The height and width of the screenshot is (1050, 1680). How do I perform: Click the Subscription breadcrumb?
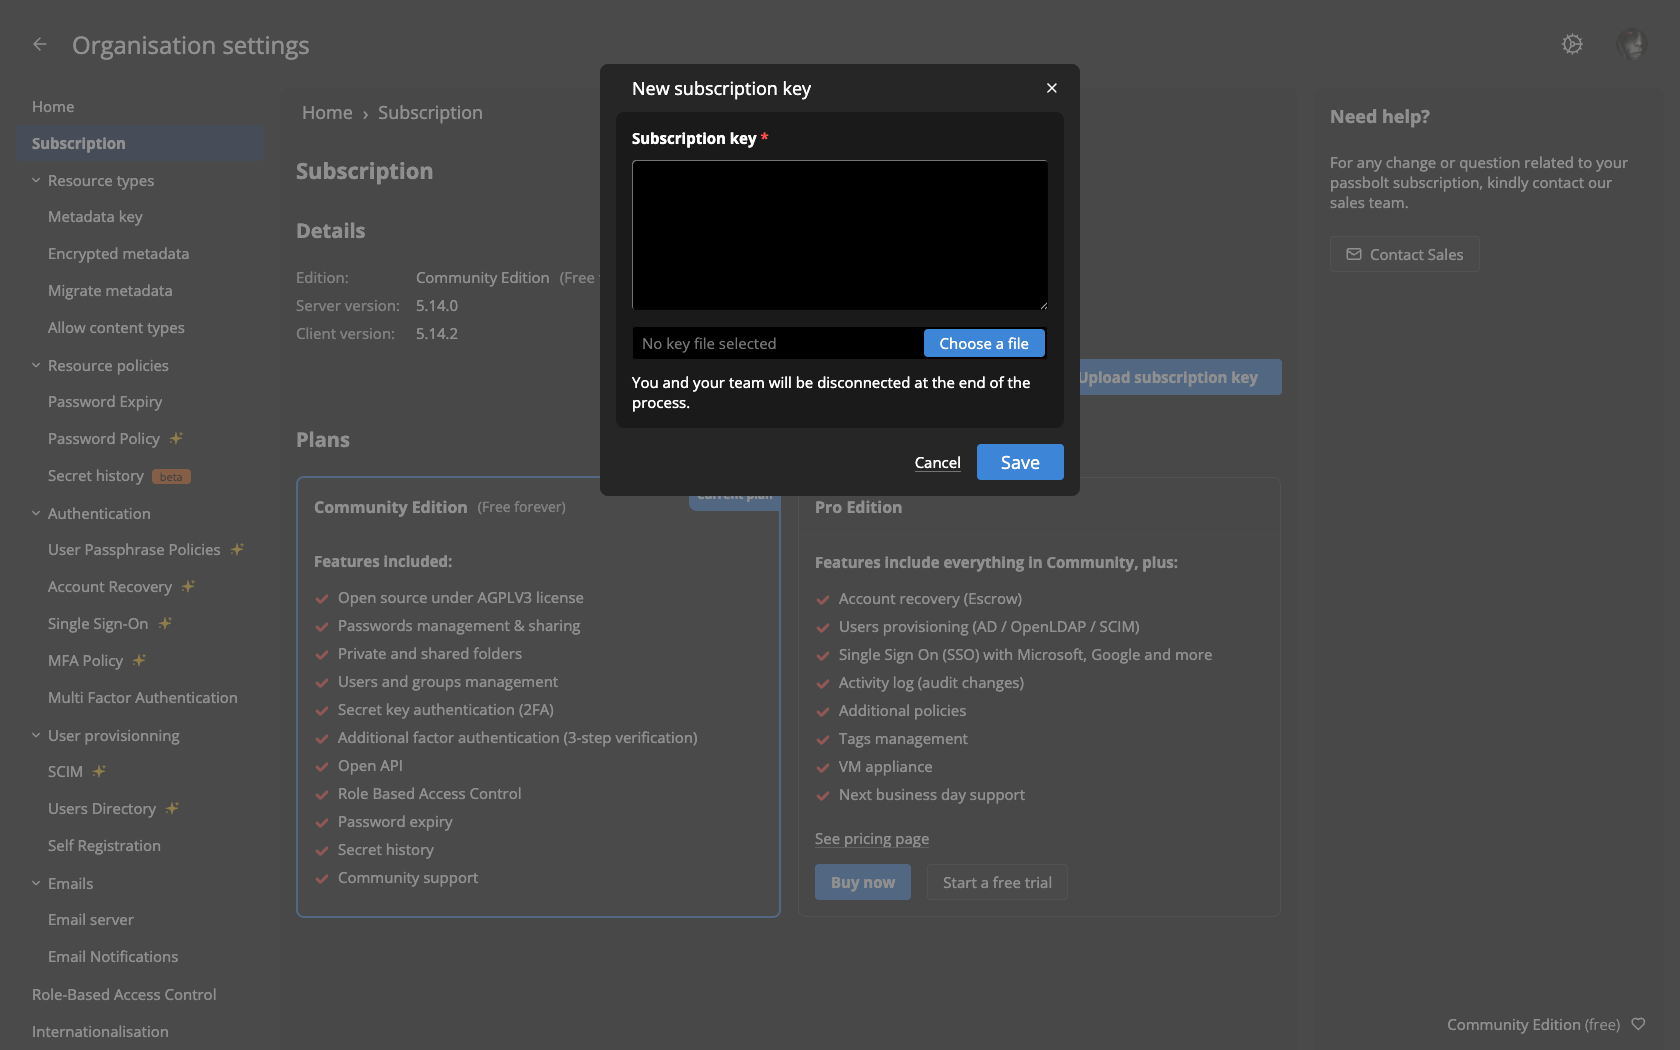(430, 112)
